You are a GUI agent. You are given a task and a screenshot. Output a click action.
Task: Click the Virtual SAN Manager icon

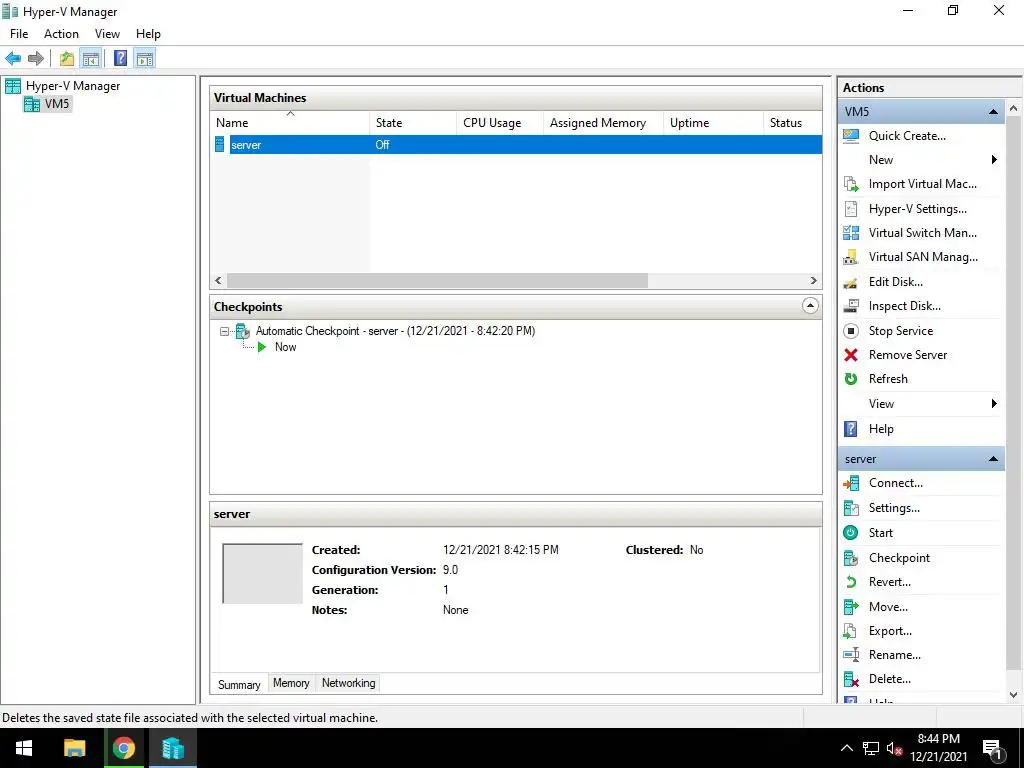[851, 257]
